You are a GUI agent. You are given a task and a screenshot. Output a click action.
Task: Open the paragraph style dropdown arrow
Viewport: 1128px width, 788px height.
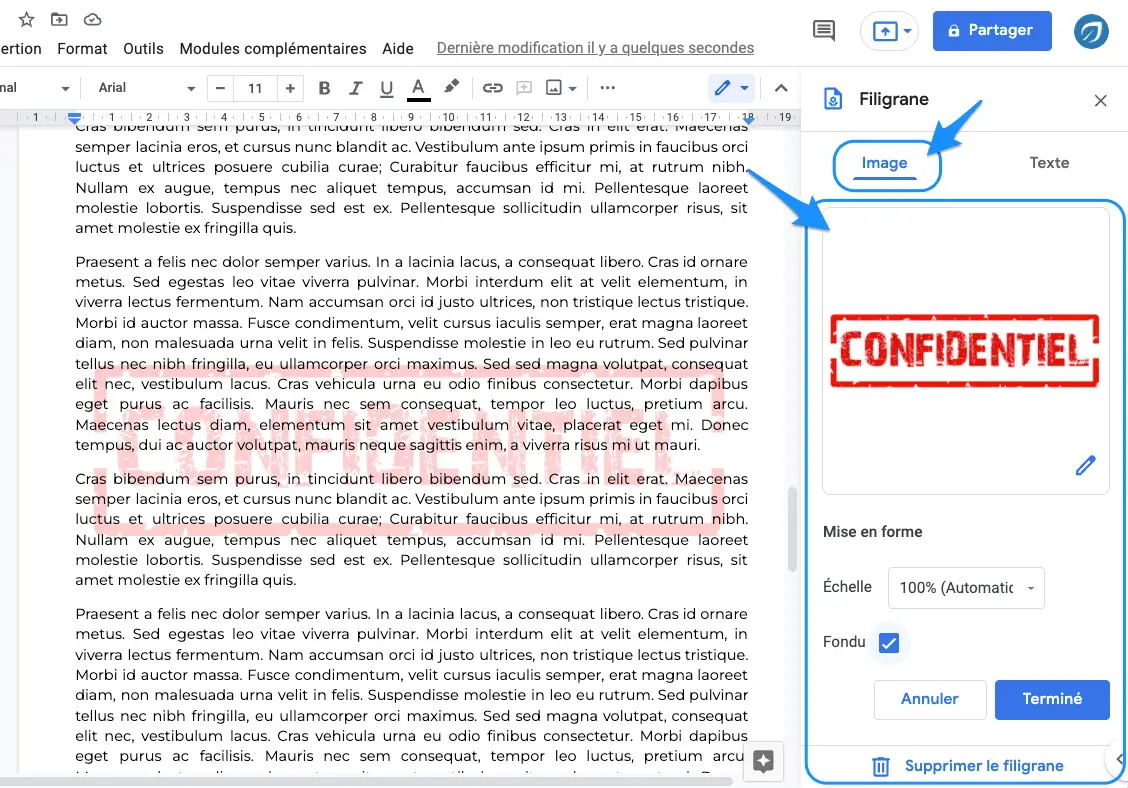65,89
